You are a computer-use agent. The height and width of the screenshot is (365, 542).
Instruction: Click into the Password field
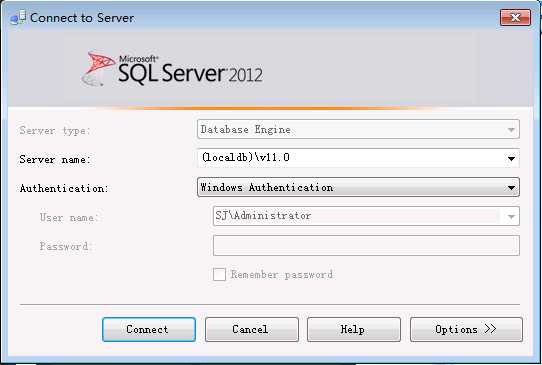click(x=366, y=245)
